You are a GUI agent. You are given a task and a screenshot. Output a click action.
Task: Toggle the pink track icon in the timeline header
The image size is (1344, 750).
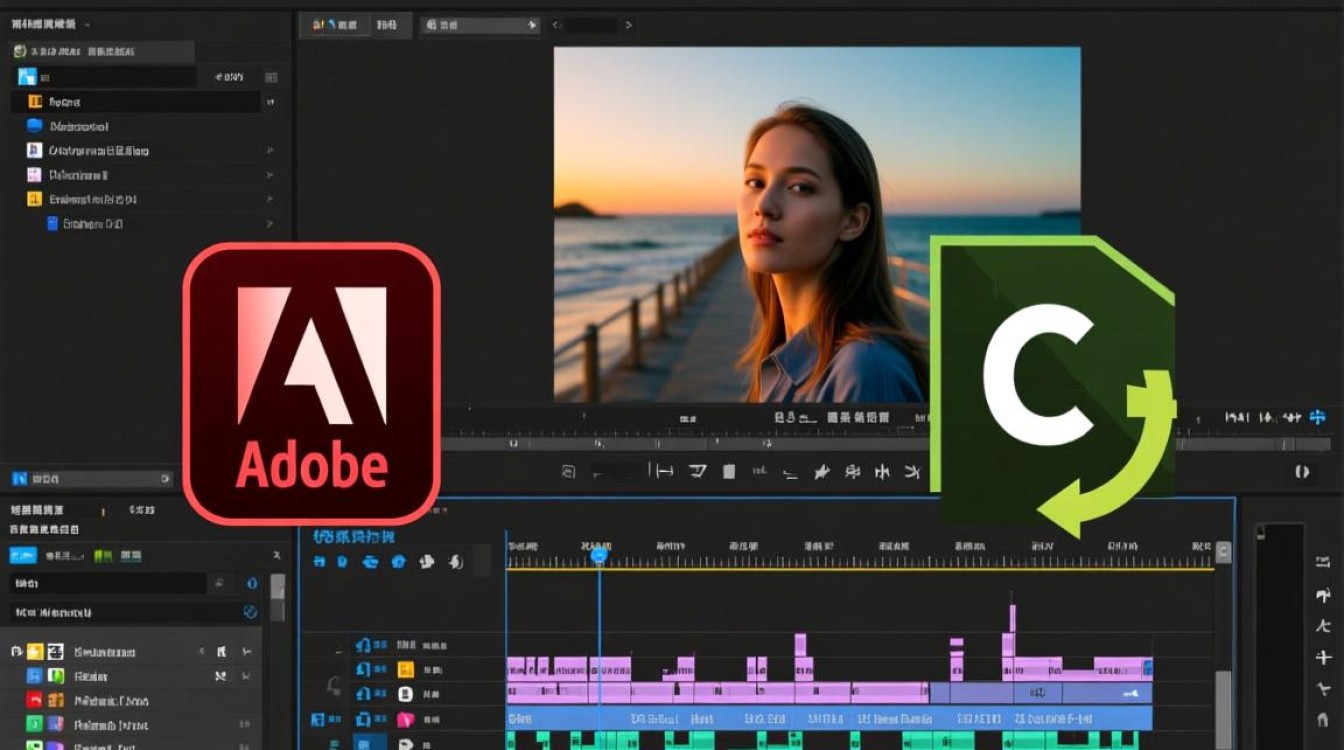406,719
